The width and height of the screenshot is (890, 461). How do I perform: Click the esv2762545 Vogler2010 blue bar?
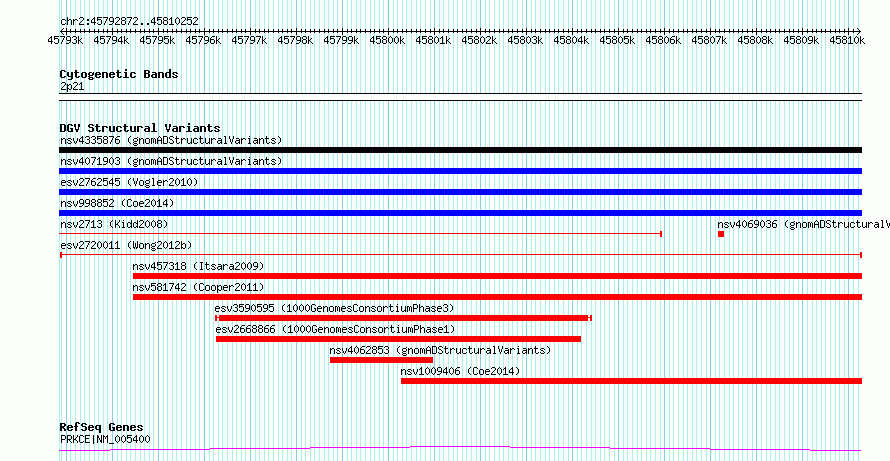[x=460, y=192]
